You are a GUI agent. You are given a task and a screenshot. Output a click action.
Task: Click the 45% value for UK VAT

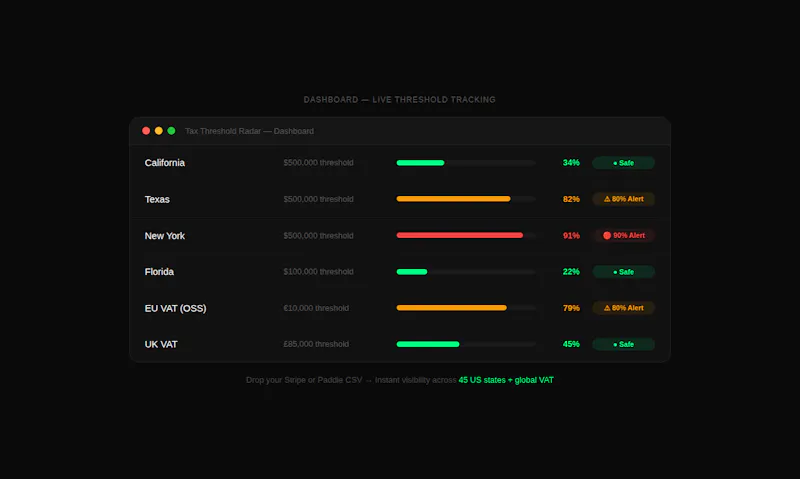click(571, 344)
